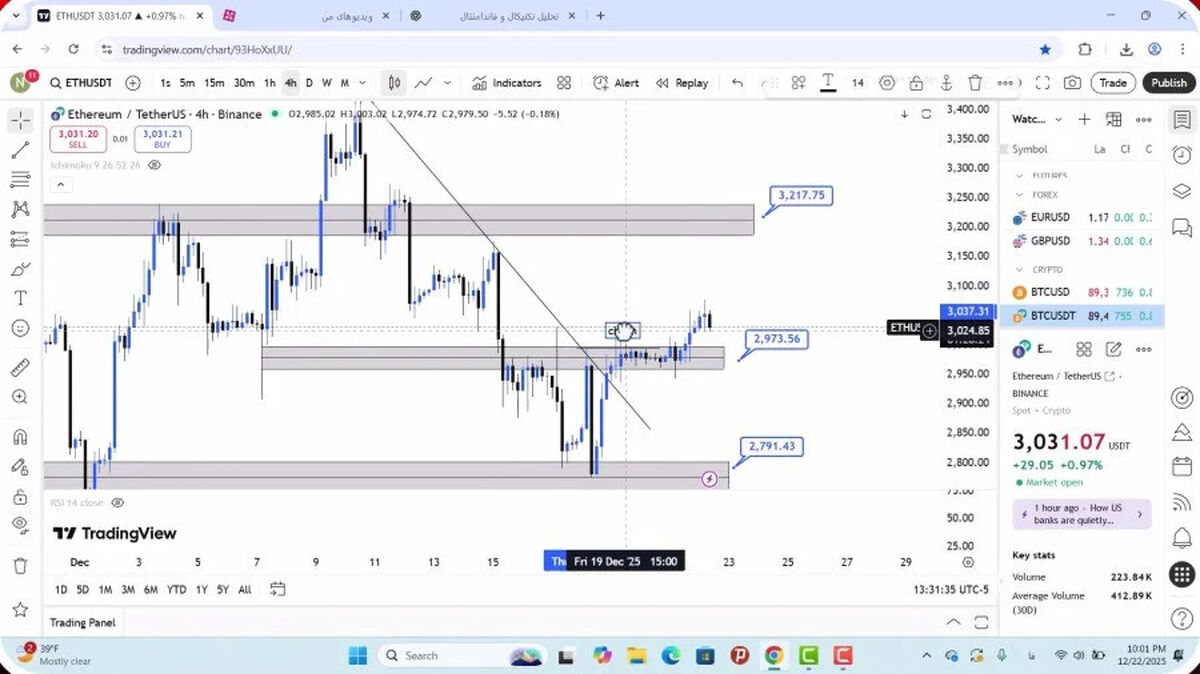1200x674 pixels.
Task: Toggle stay in drawing mode
Action: [x=20, y=466]
